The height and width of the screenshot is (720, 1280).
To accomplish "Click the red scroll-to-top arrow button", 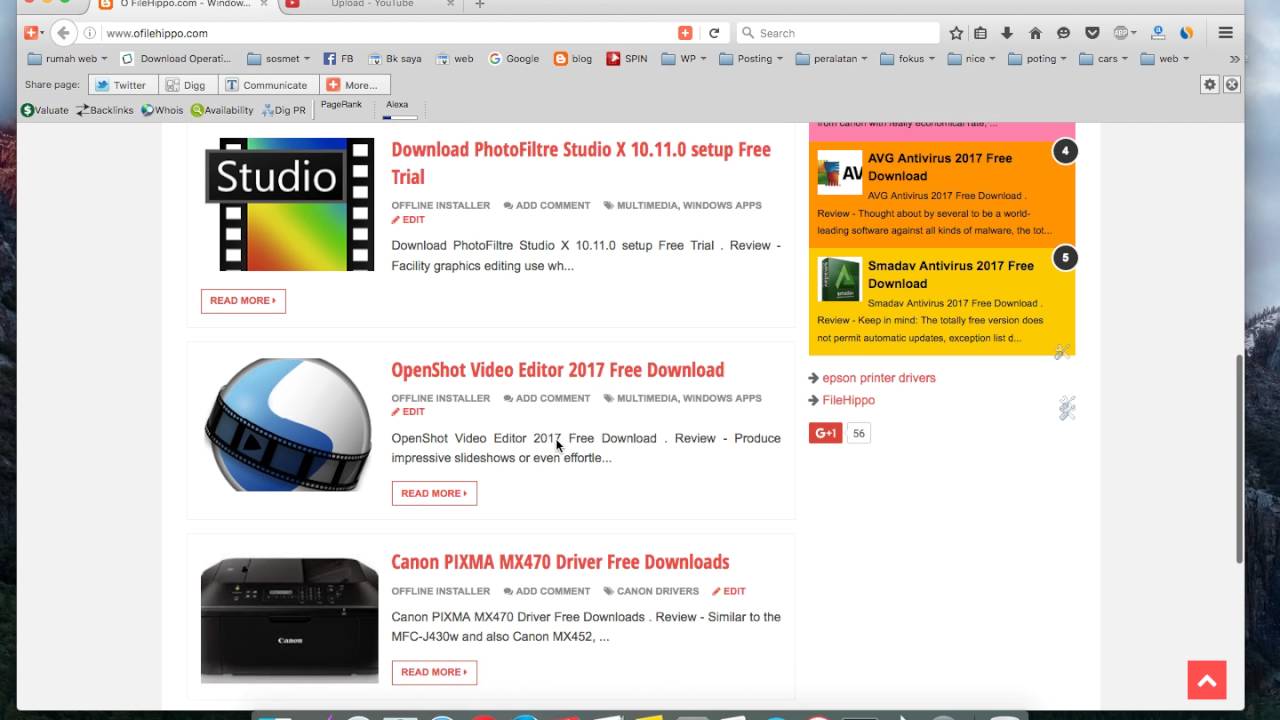I will 1207,680.
